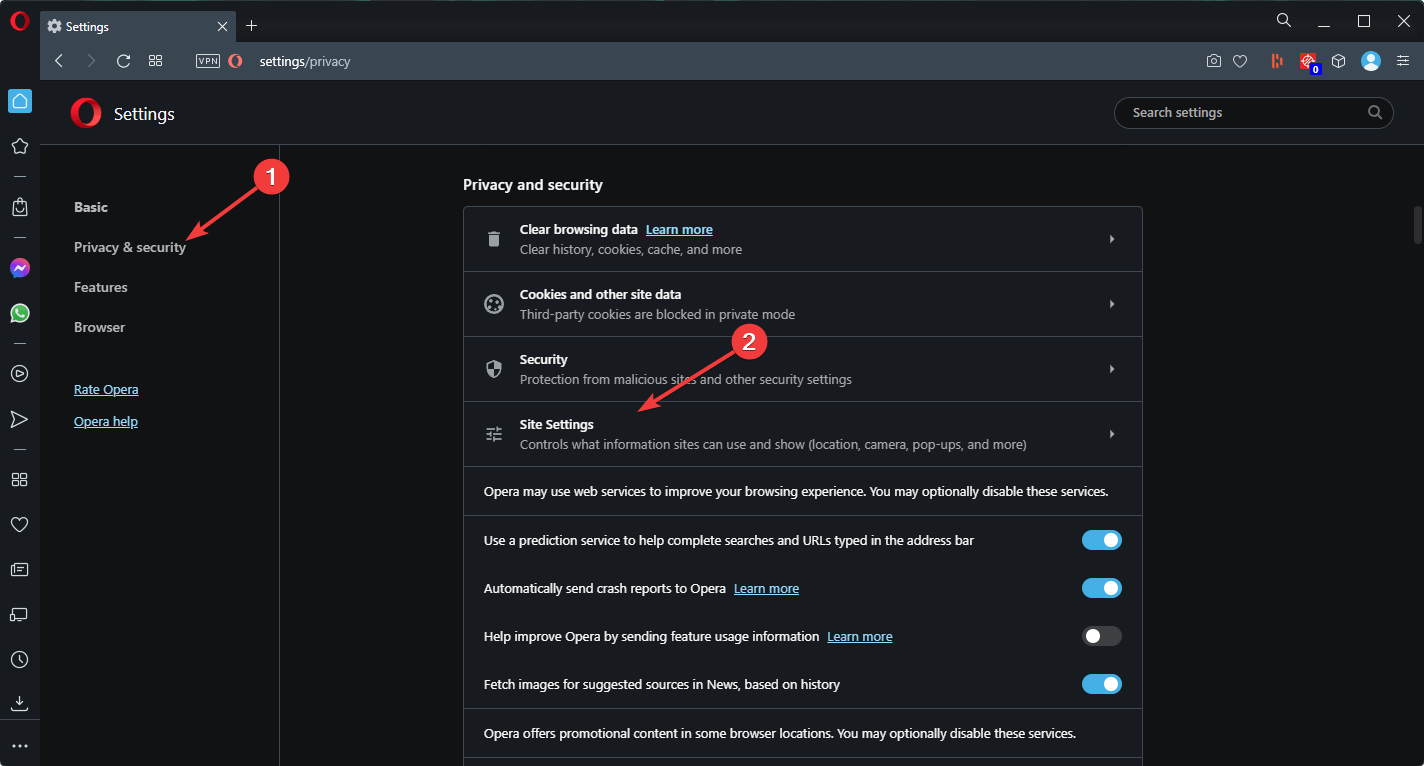Screen dimensions: 1424x766
Task: Expand the Security row arrow
Action: pos(1112,369)
